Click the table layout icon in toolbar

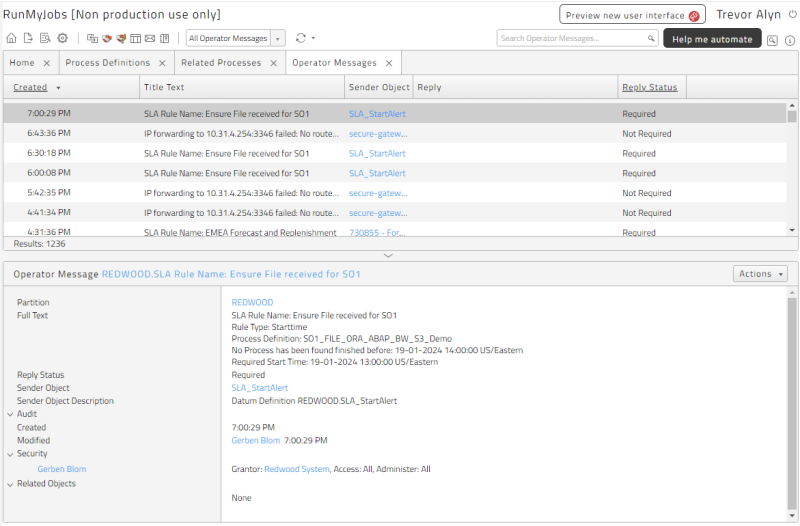coord(135,38)
